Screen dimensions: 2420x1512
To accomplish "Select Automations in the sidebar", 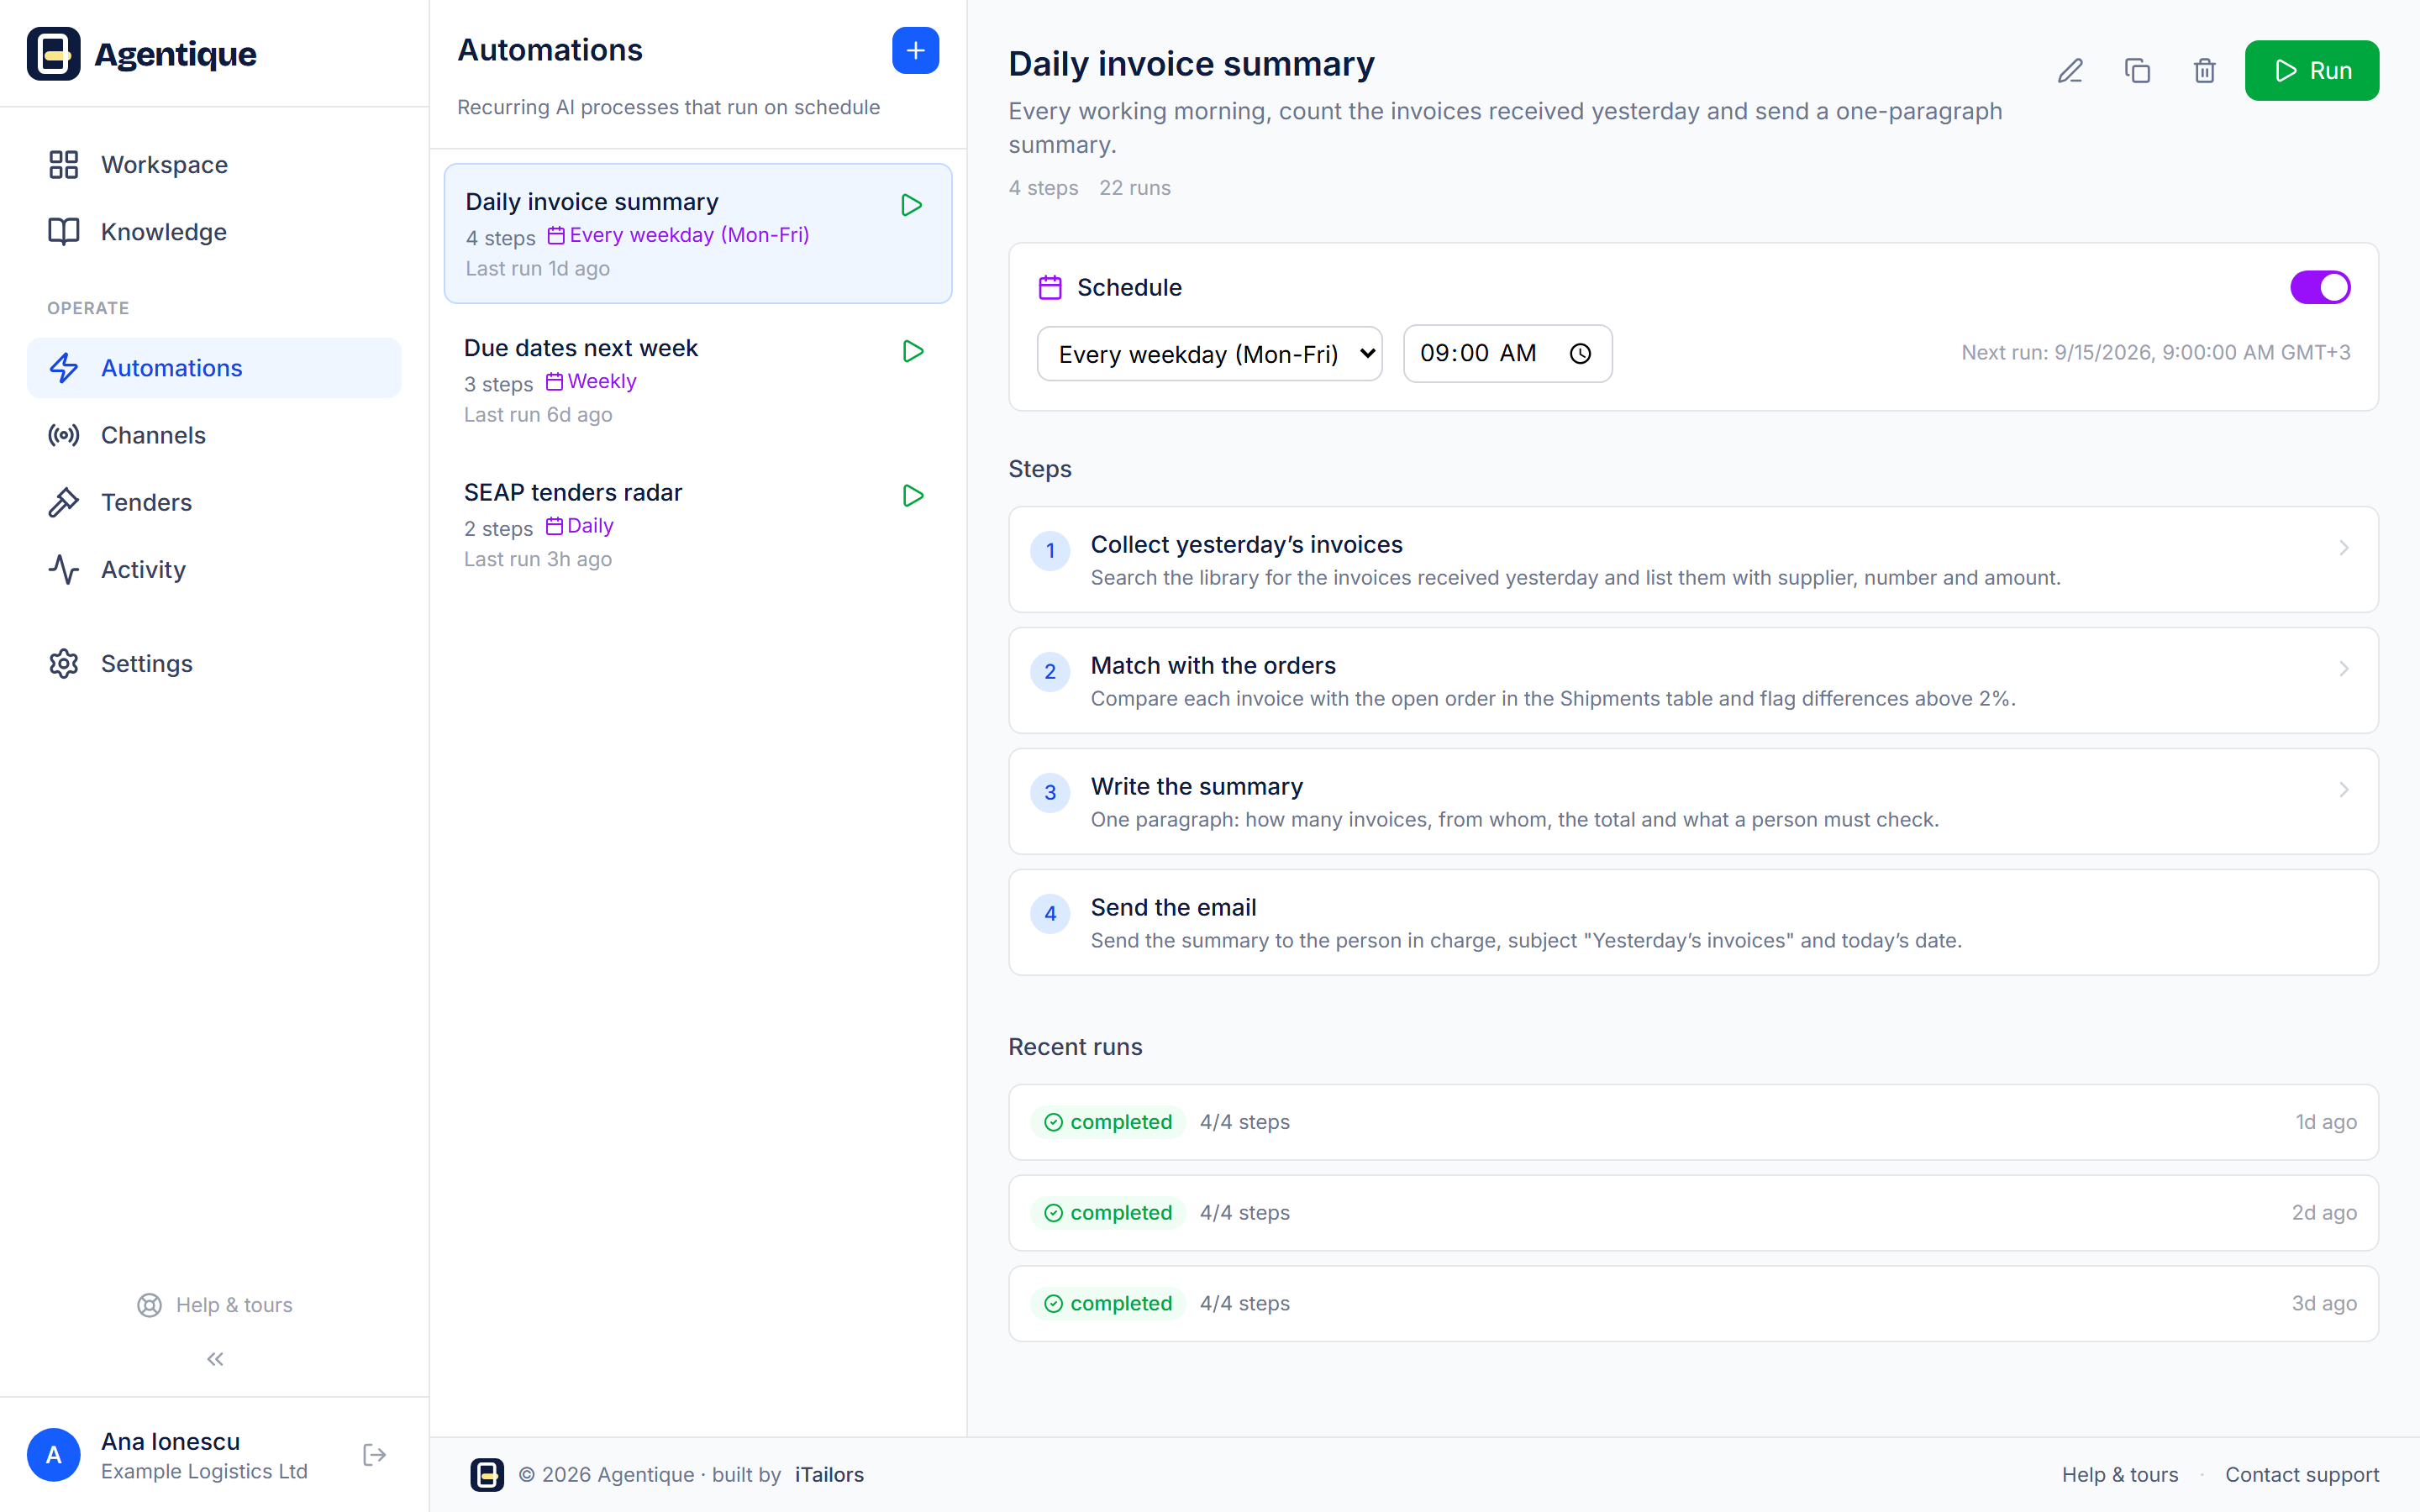I will click(x=214, y=368).
